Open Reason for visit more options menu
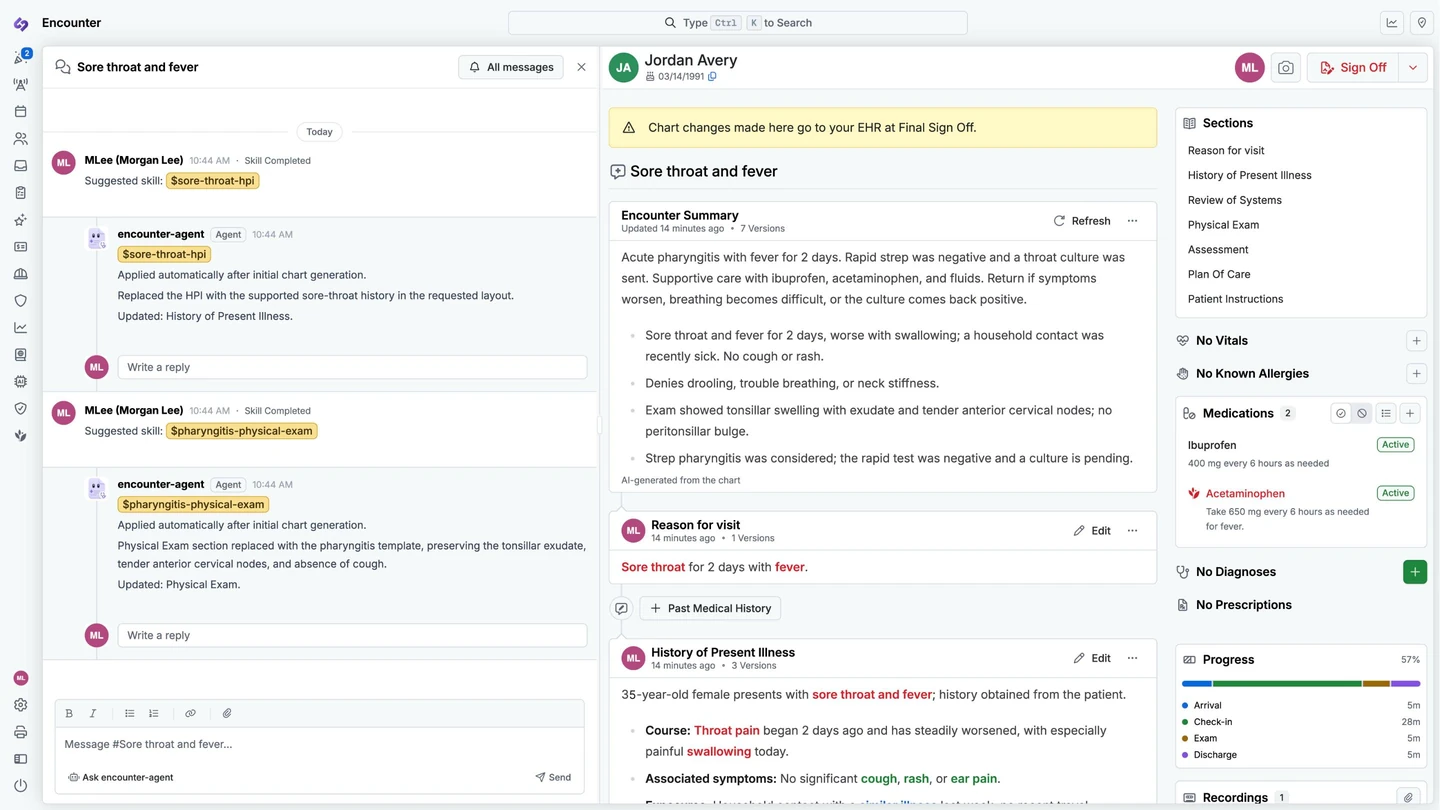Viewport: 1440px width, 810px height. pos(1133,531)
